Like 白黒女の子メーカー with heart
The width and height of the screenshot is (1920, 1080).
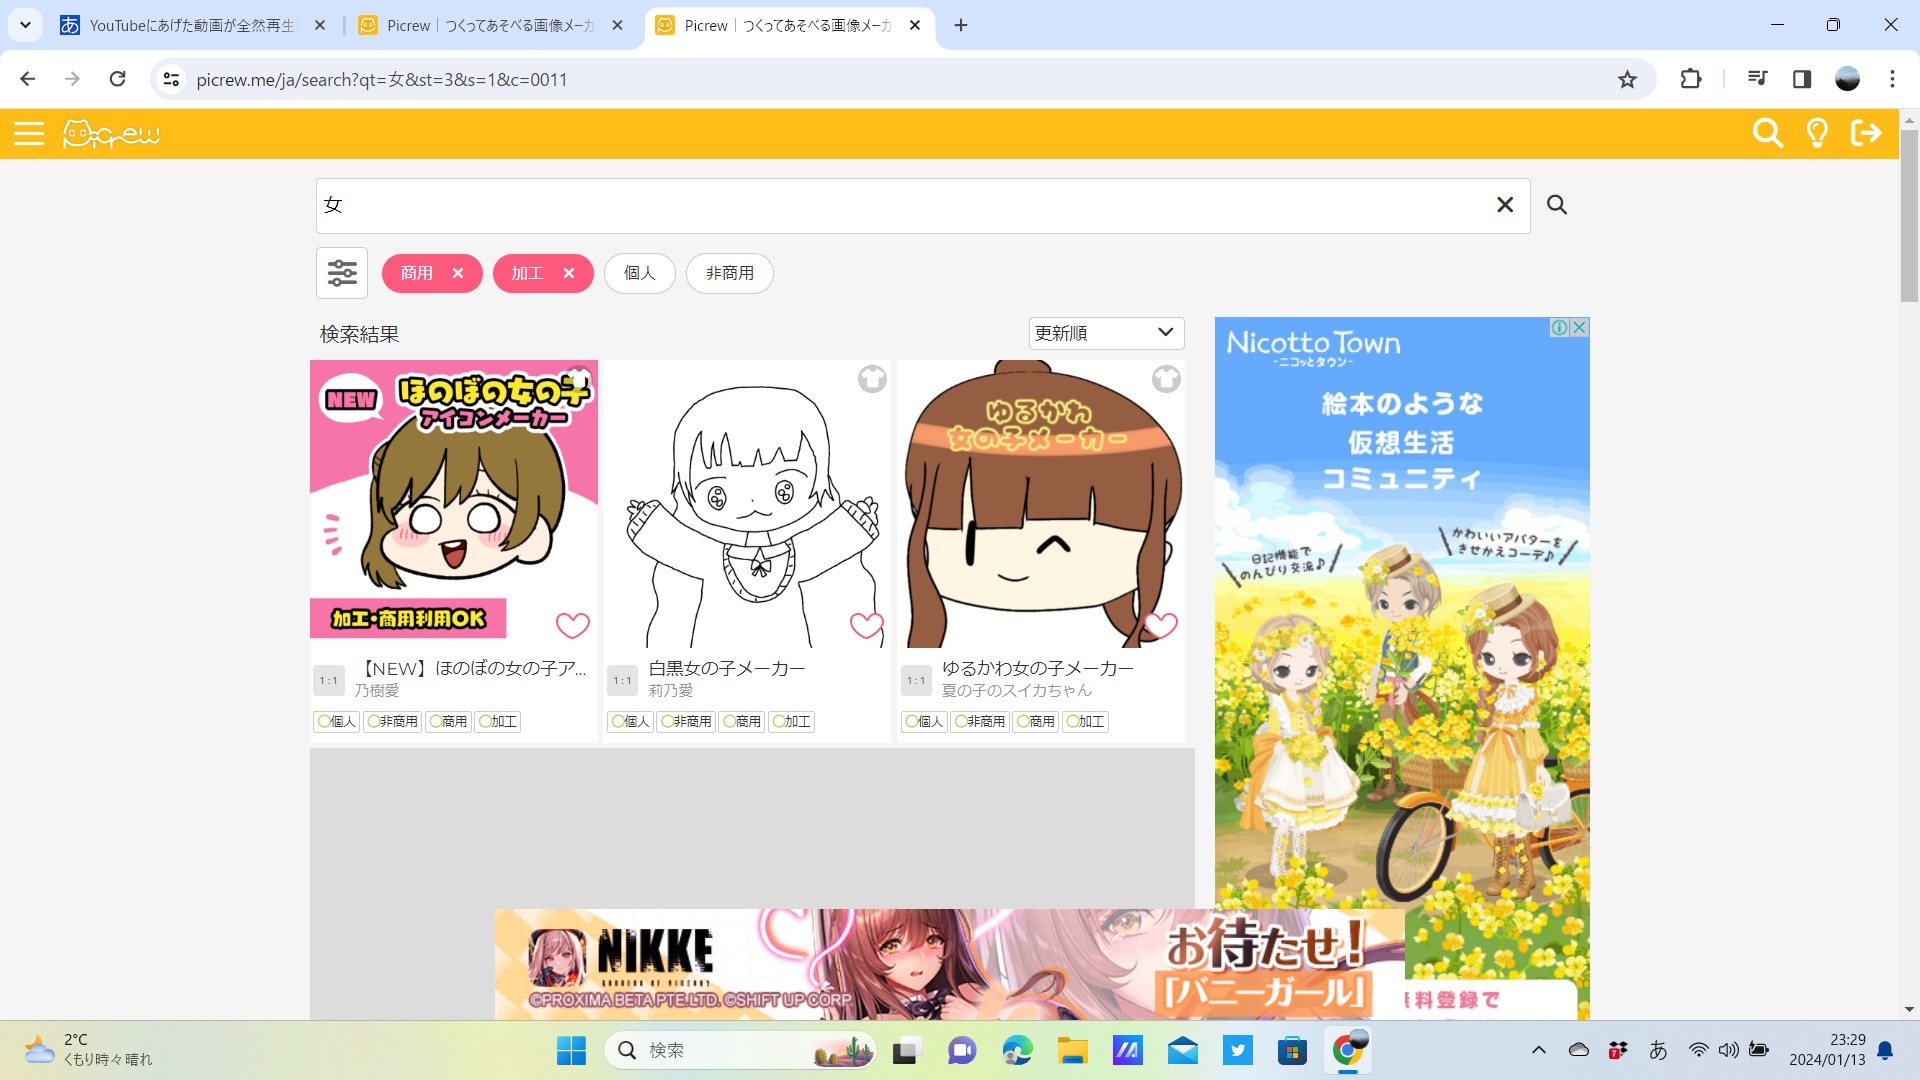(866, 625)
